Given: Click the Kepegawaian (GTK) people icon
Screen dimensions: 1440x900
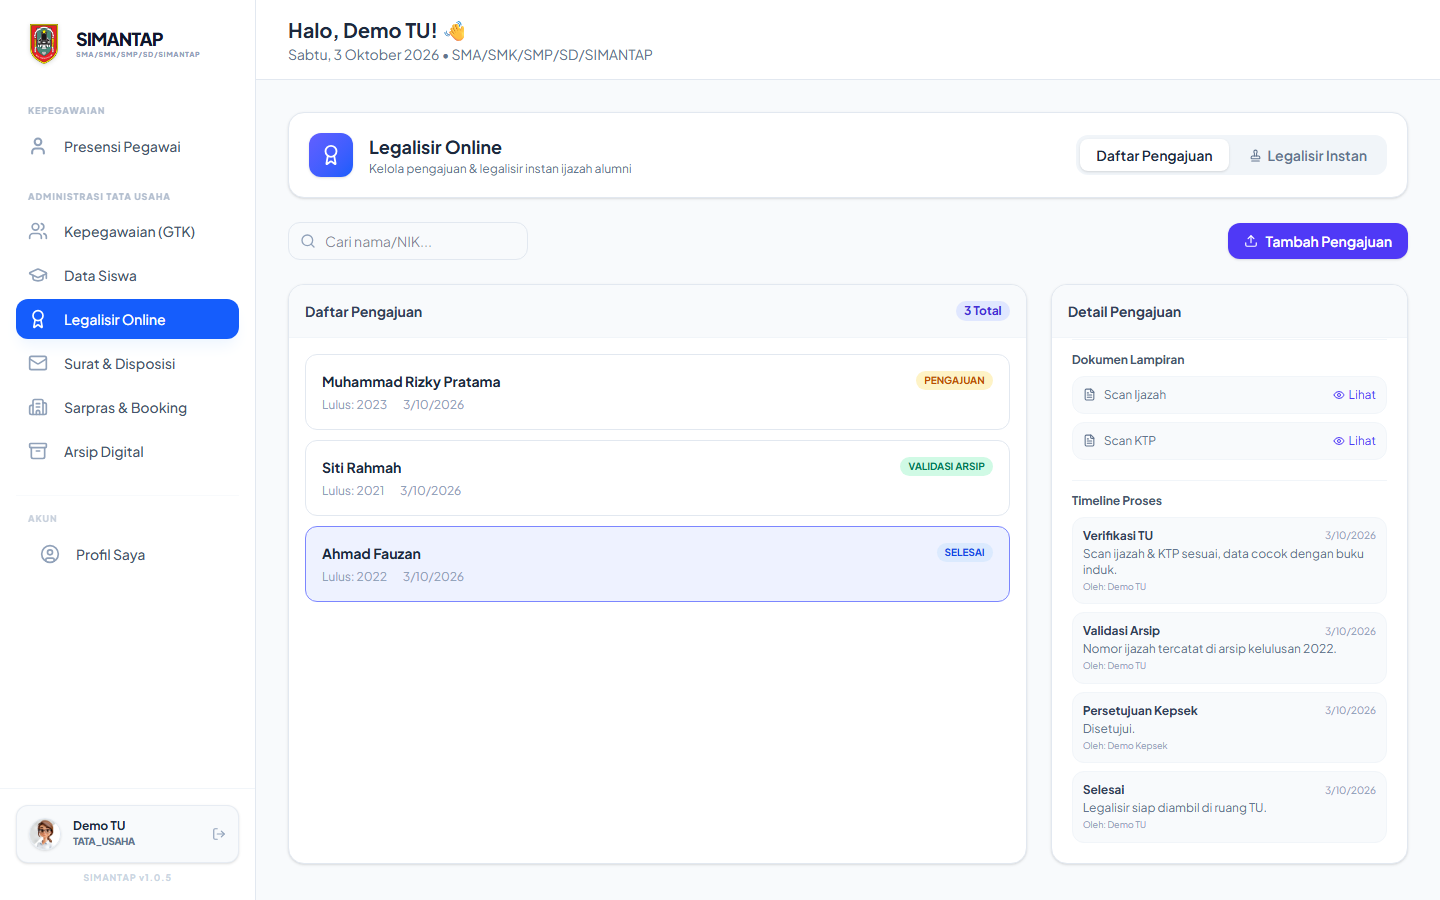Looking at the screenshot, I should click(x=38, y=232).
